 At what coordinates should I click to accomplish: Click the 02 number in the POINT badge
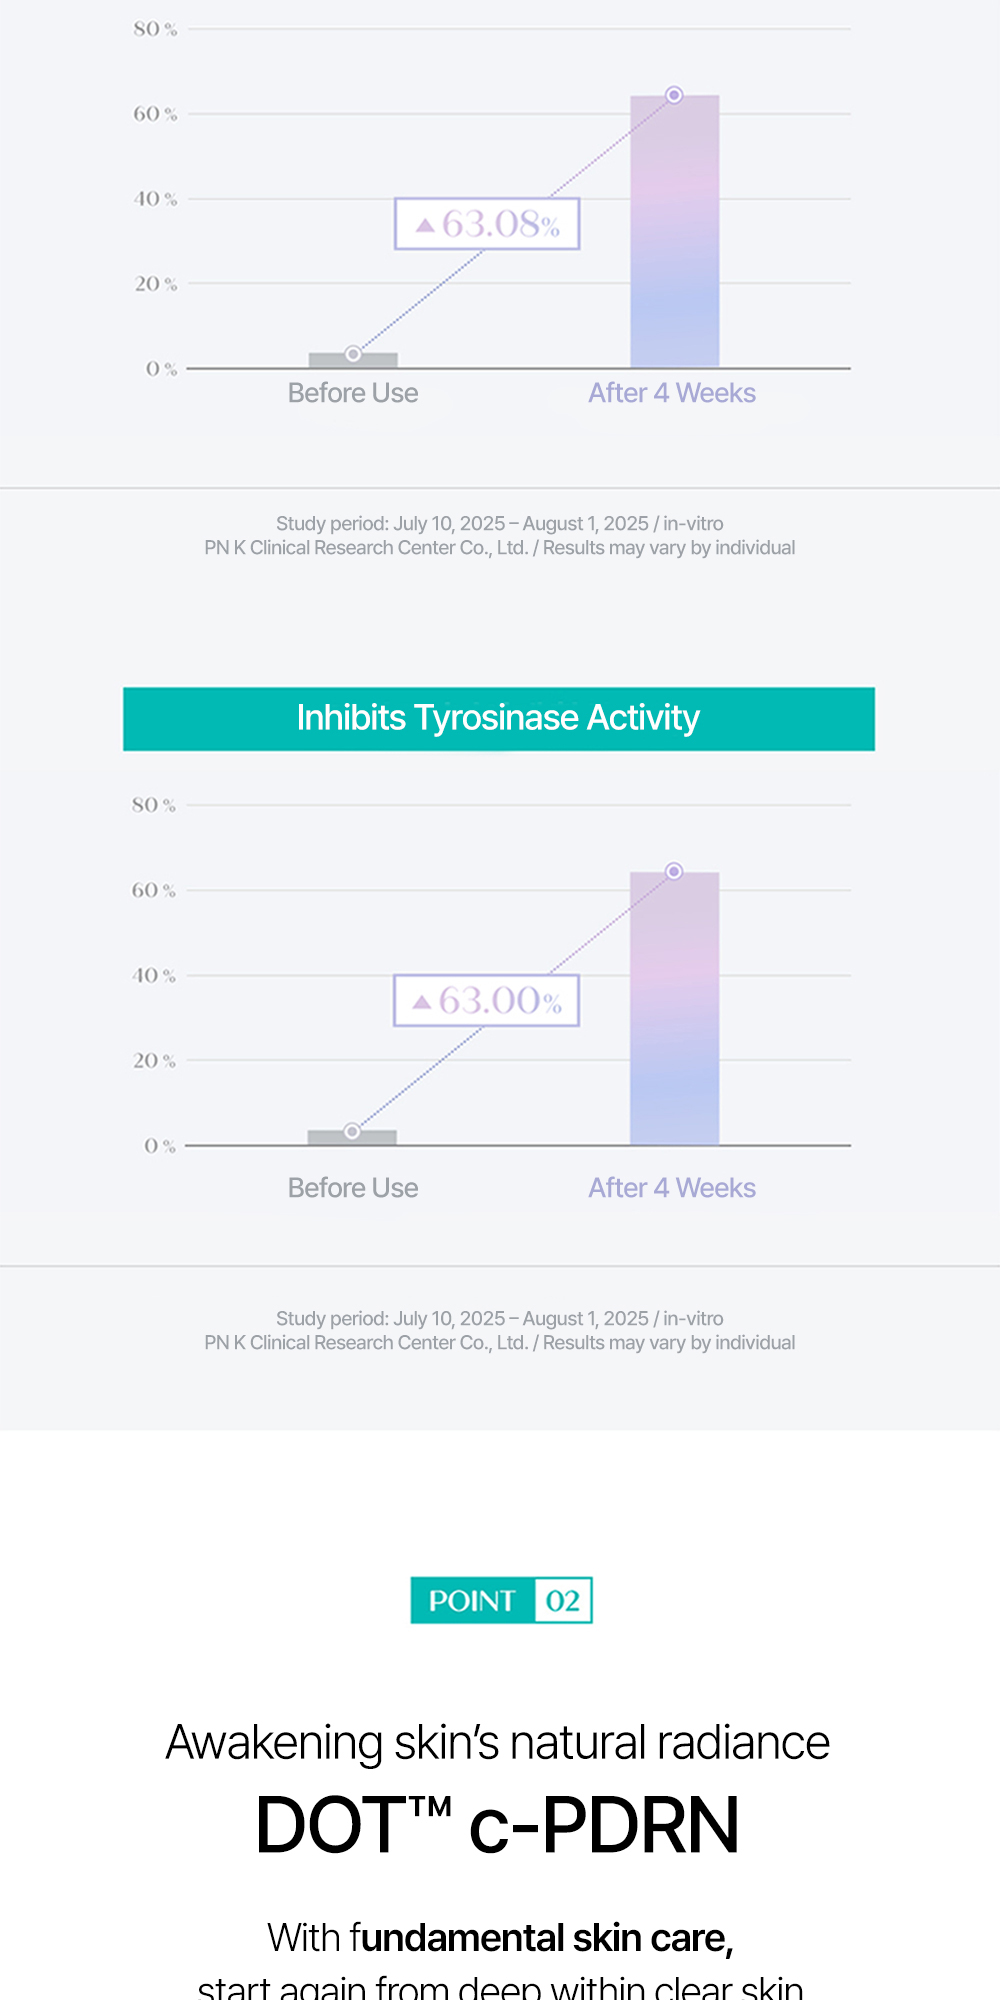click(563, 1601)
